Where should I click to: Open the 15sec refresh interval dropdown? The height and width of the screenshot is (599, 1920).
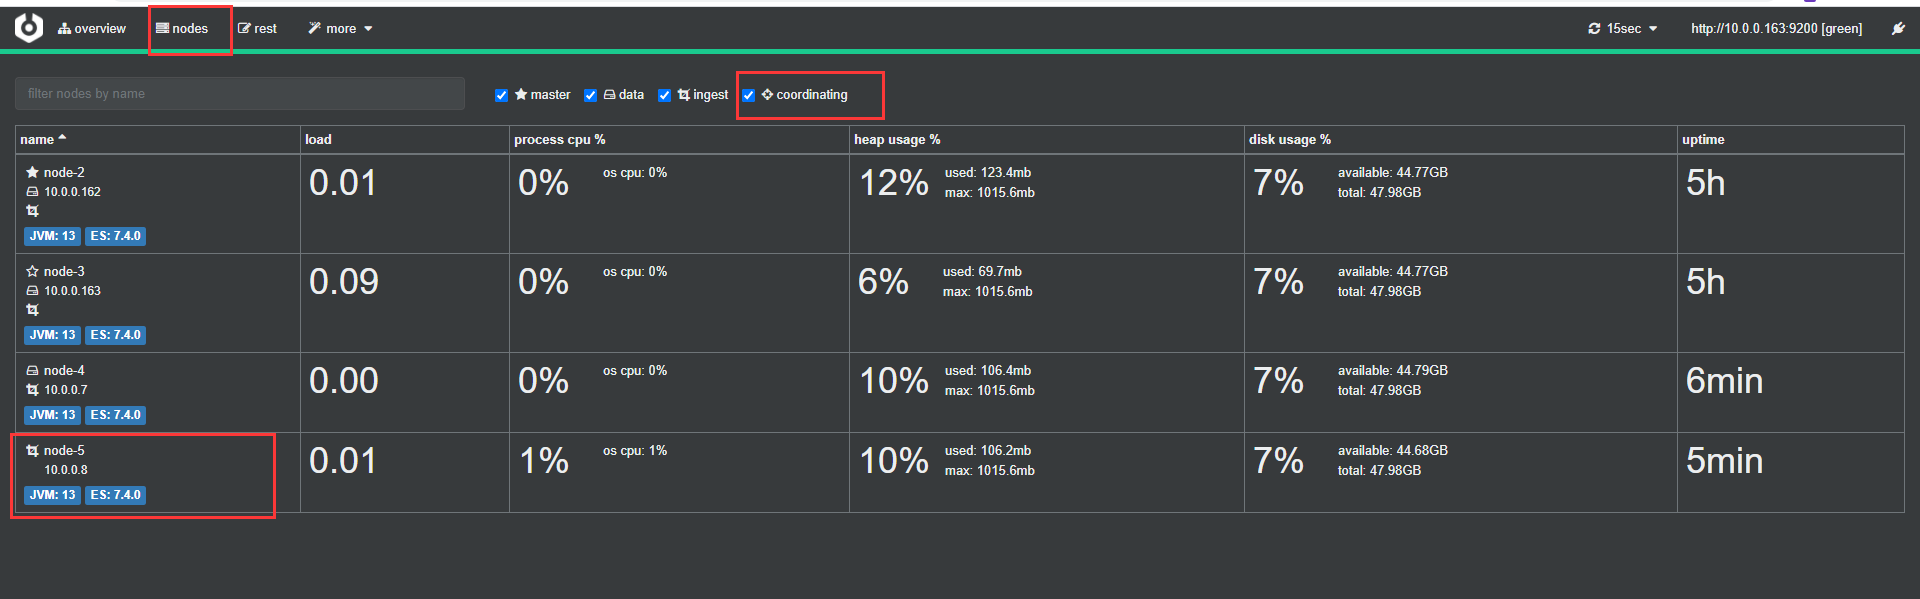pyautogui.click(x=1623, y=29)
